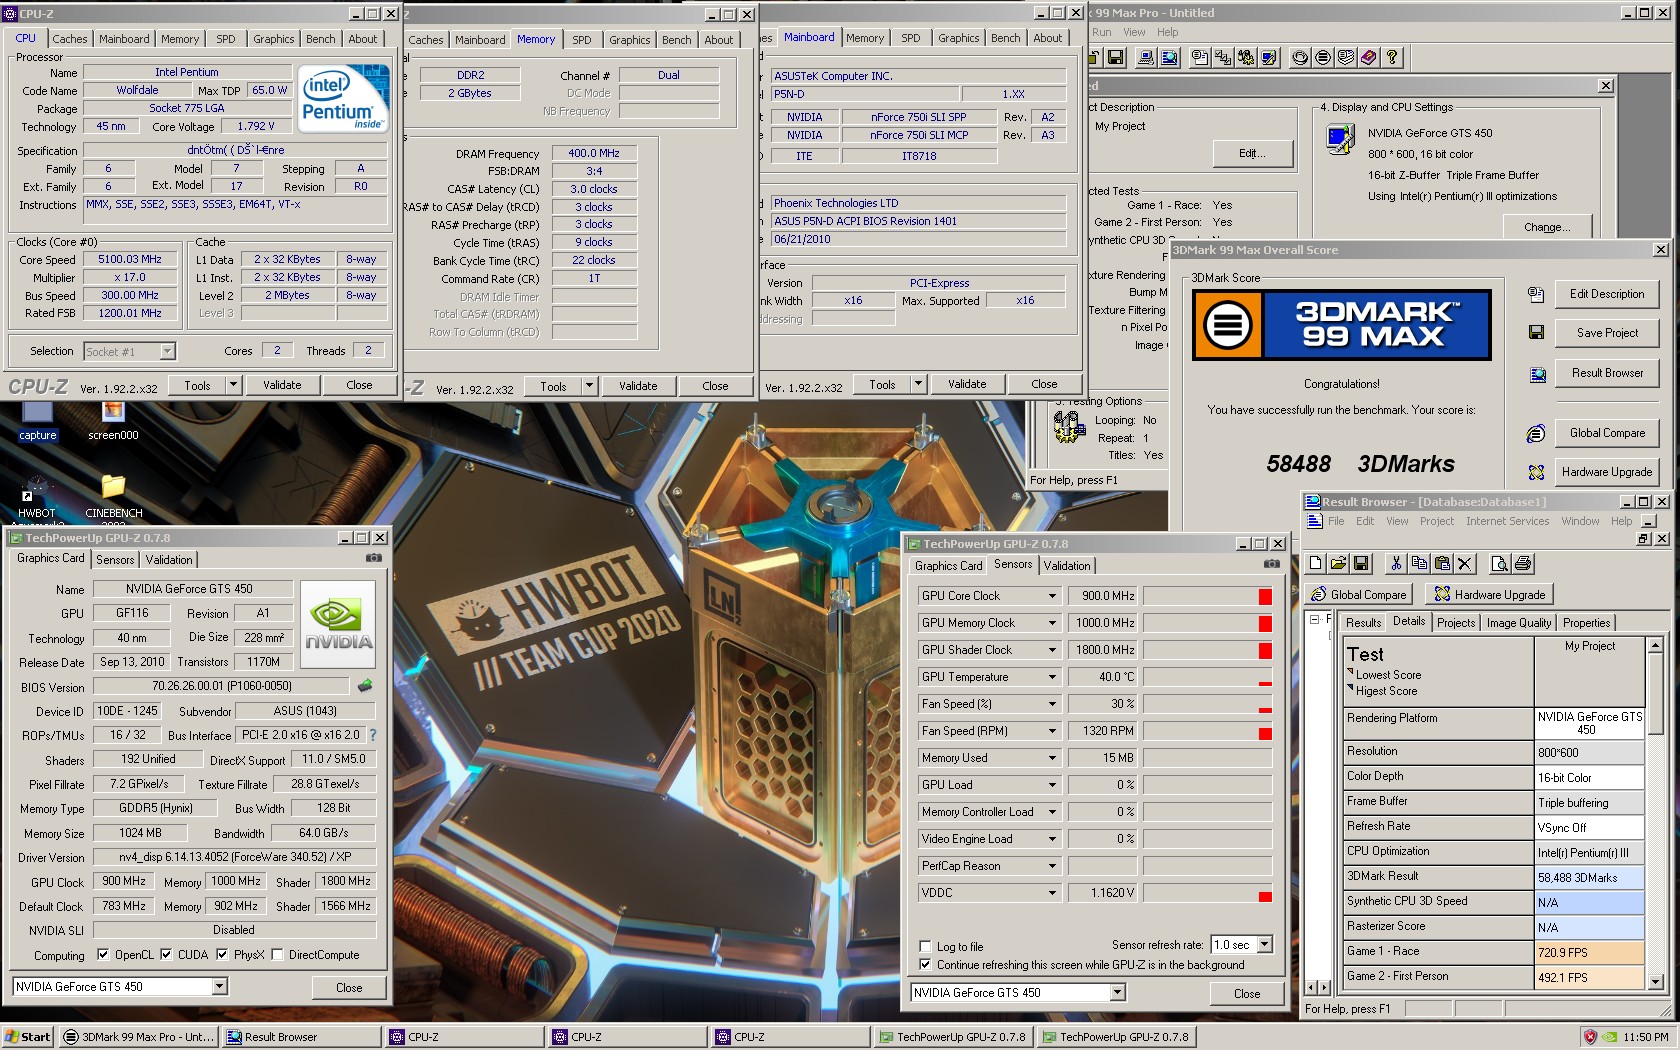Toggle the CUDA checkbox in GPU-Z

pyautogui.click(x=166, y=955)
